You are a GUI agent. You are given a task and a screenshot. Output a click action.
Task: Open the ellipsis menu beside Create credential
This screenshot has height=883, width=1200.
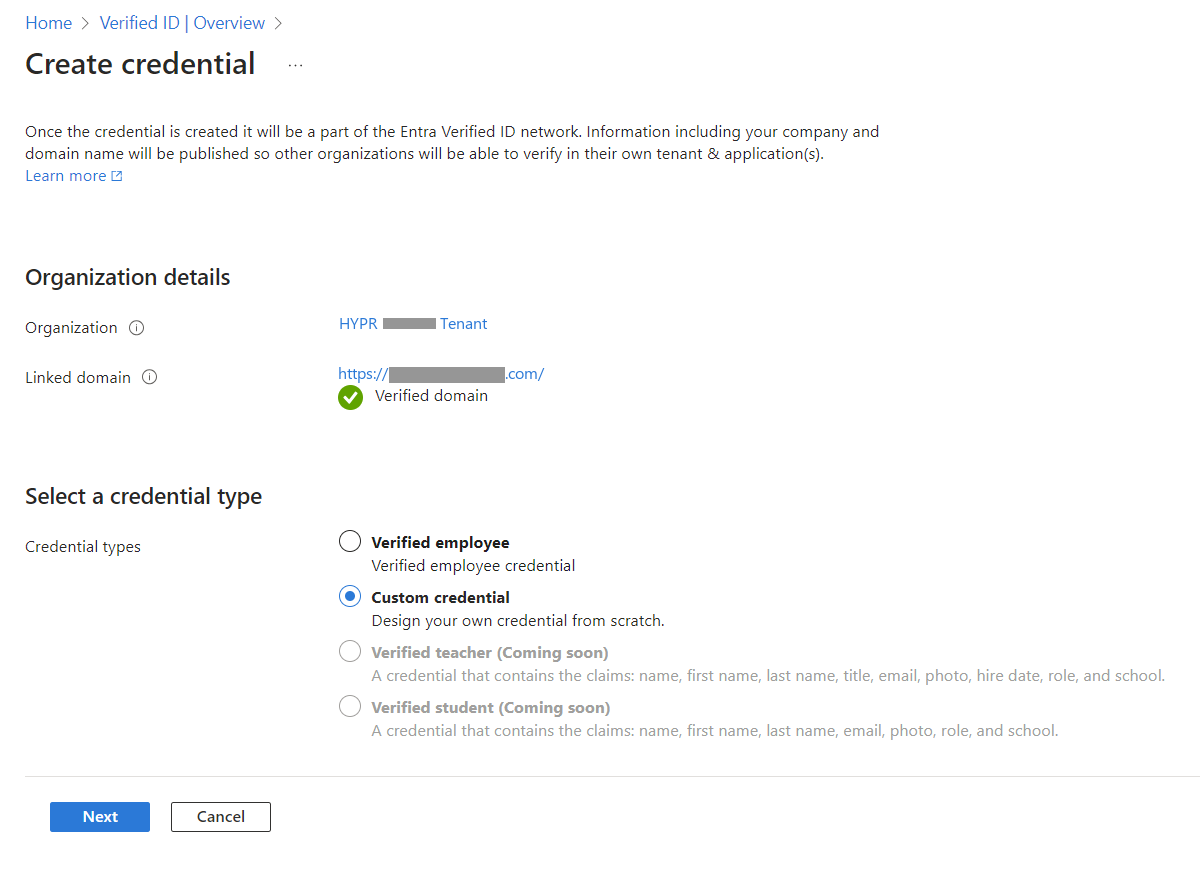coord(295,65)
